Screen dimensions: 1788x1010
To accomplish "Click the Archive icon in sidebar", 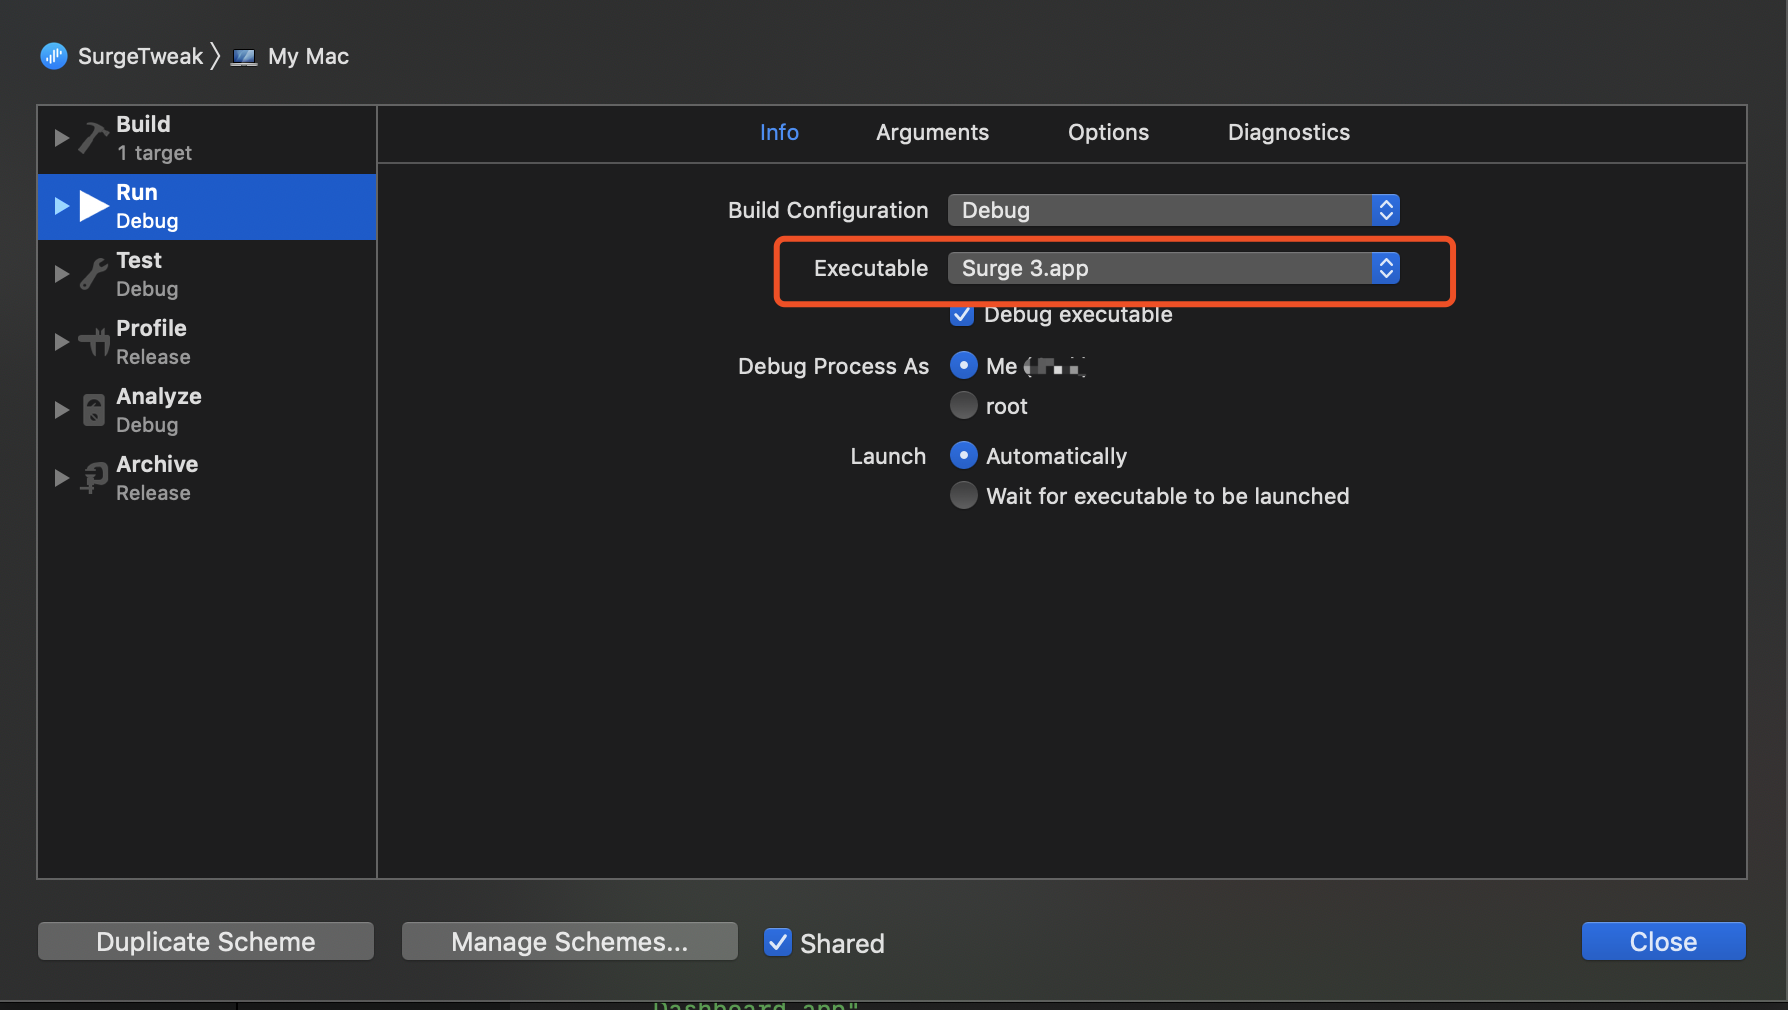I will 94,478.
